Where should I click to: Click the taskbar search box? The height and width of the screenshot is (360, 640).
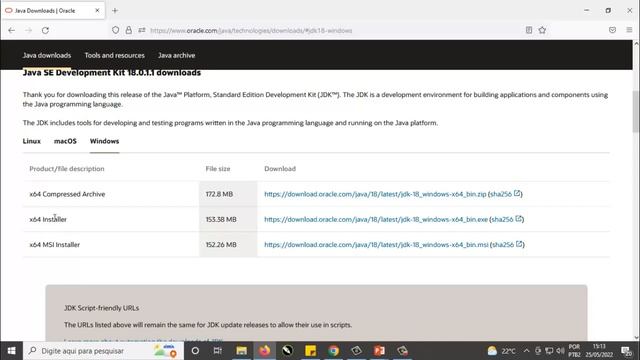pyautogui.click(x=103, y=351)
